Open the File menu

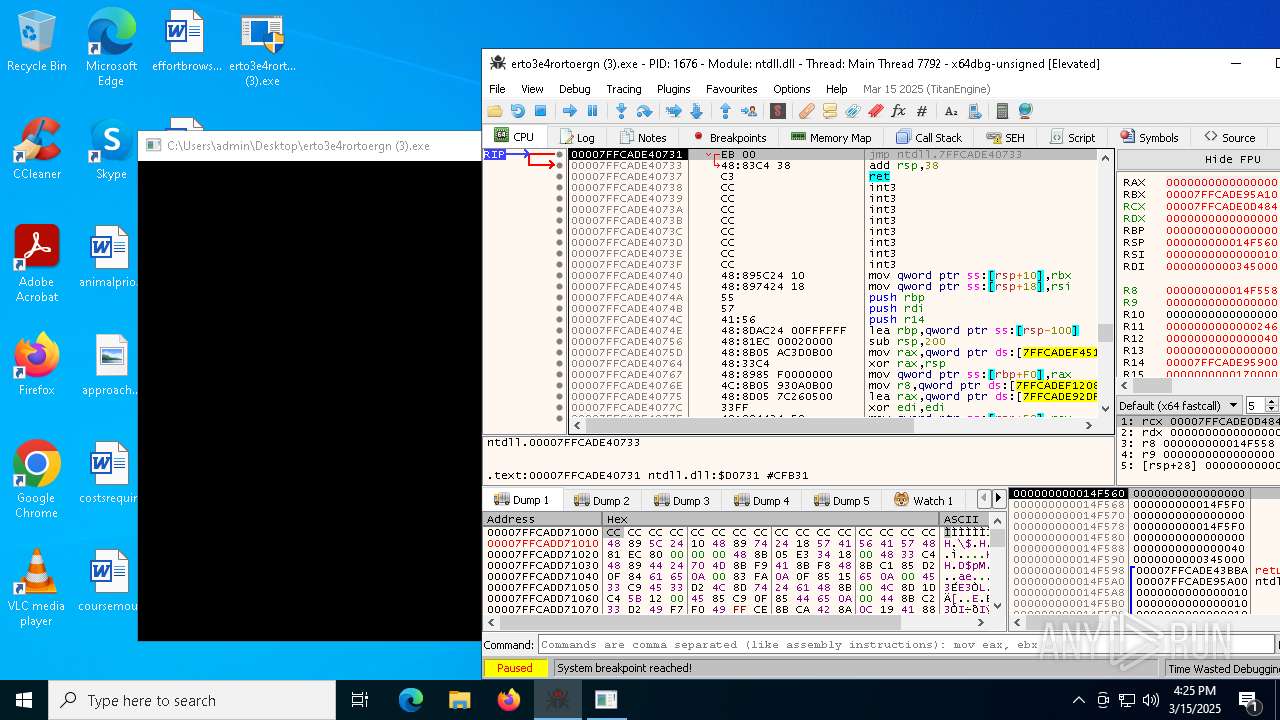497,89
